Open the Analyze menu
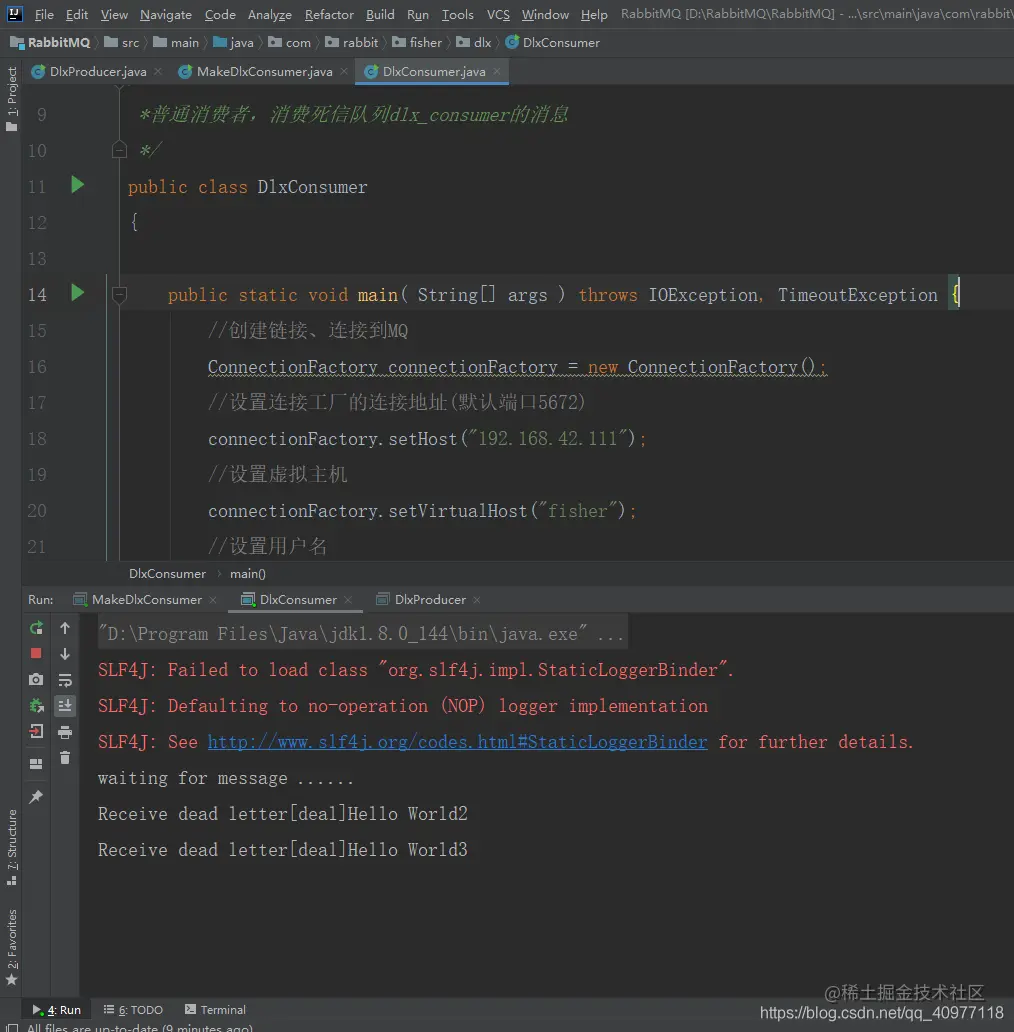The width and height of the screenshot is (1014, 1032). [270, 14]
